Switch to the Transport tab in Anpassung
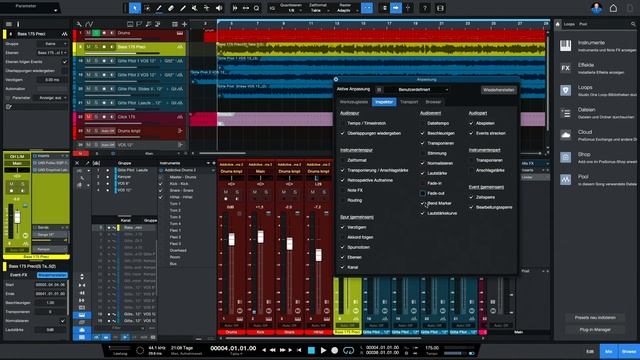This screenshot has width=640, height=360. [x=409, y=102]
